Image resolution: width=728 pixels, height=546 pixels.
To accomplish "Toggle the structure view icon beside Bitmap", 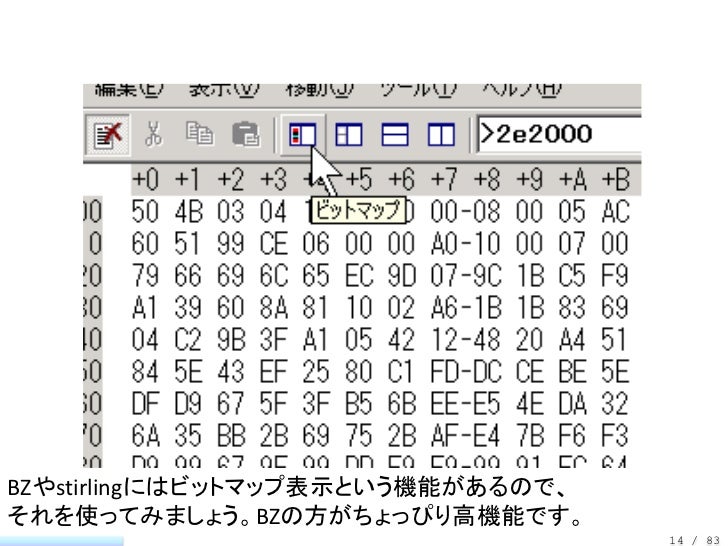I will [349, 135].
